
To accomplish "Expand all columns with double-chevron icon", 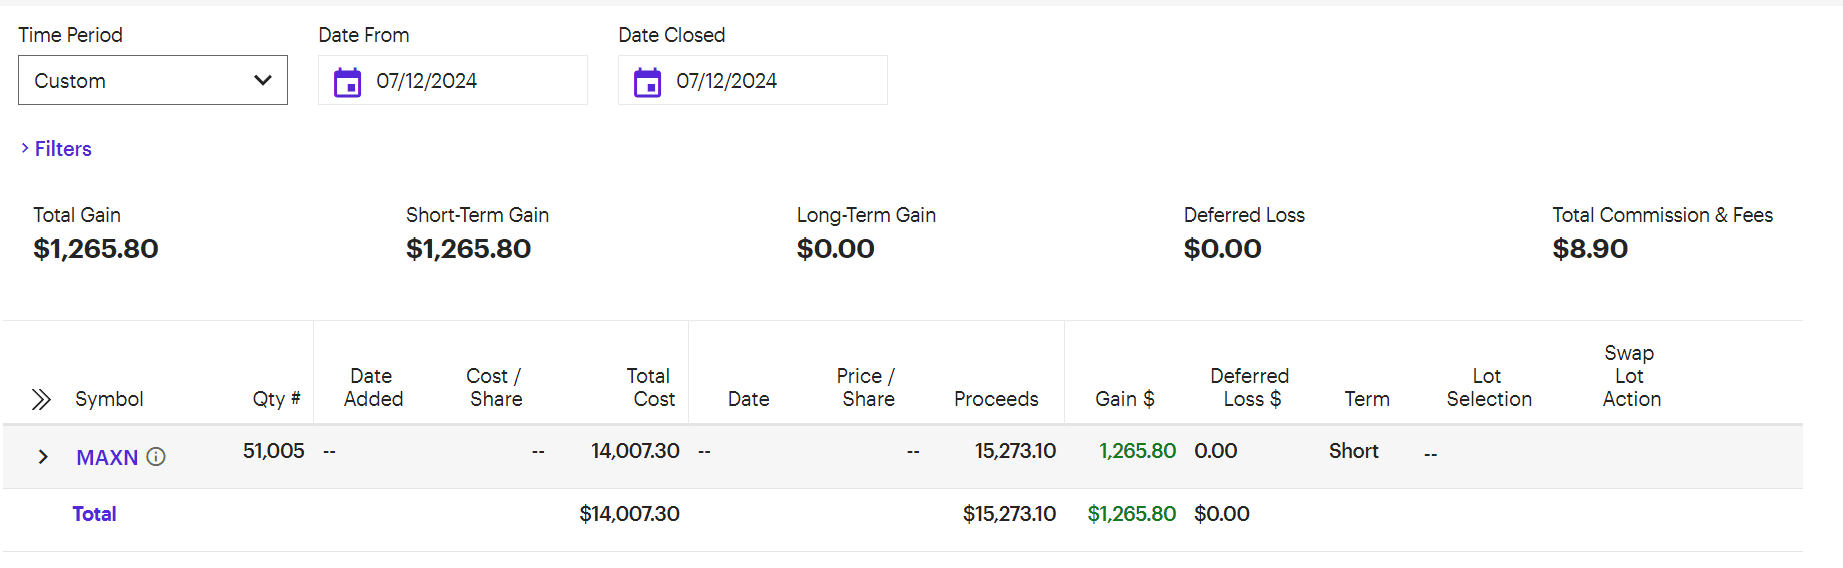I will point(41,399).
